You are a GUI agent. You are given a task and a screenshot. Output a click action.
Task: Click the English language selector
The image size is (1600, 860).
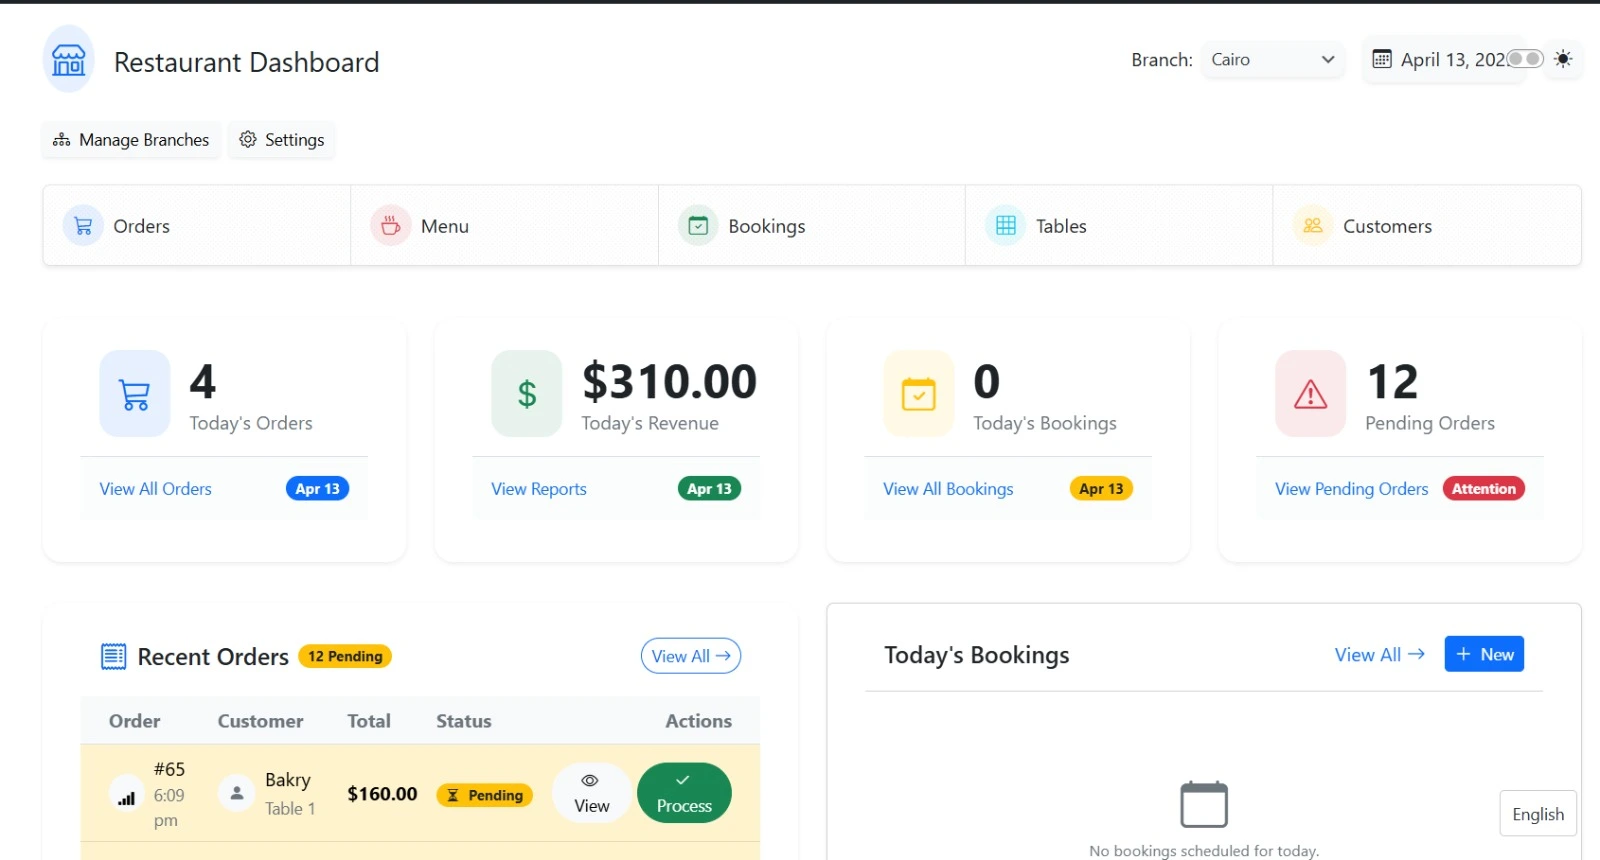tap(1537, 813)
